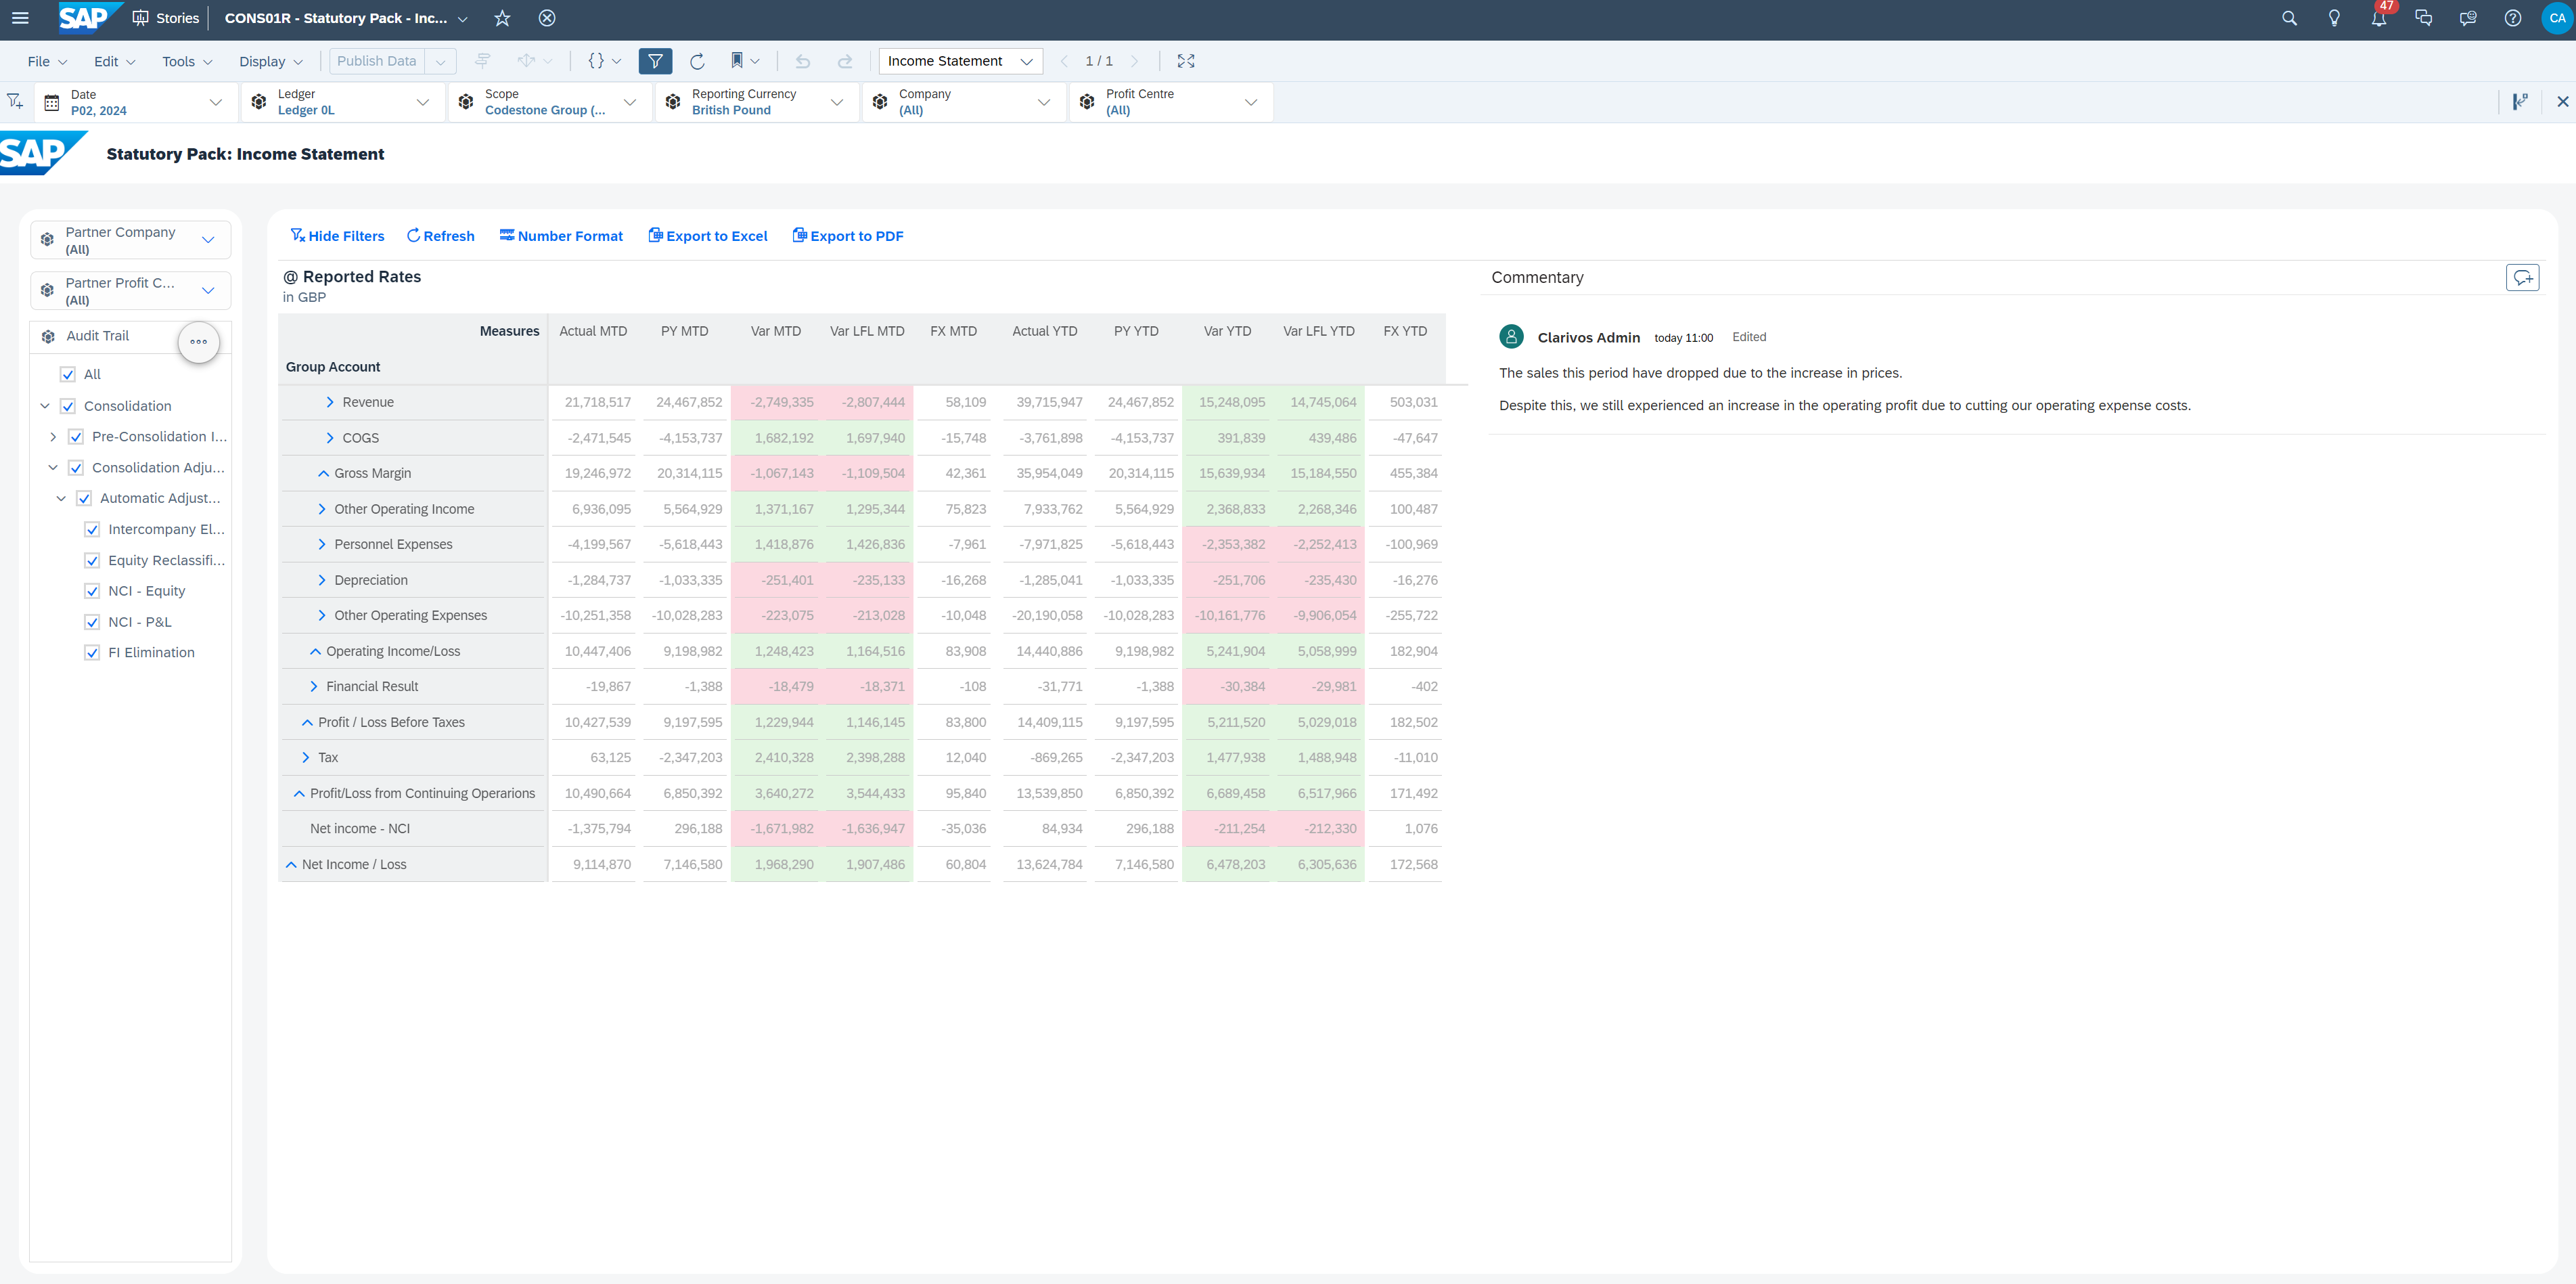This screenshot has height=1284, width=2576.
Task: Open the CA user profile avatar
Action: [2557, 18]
